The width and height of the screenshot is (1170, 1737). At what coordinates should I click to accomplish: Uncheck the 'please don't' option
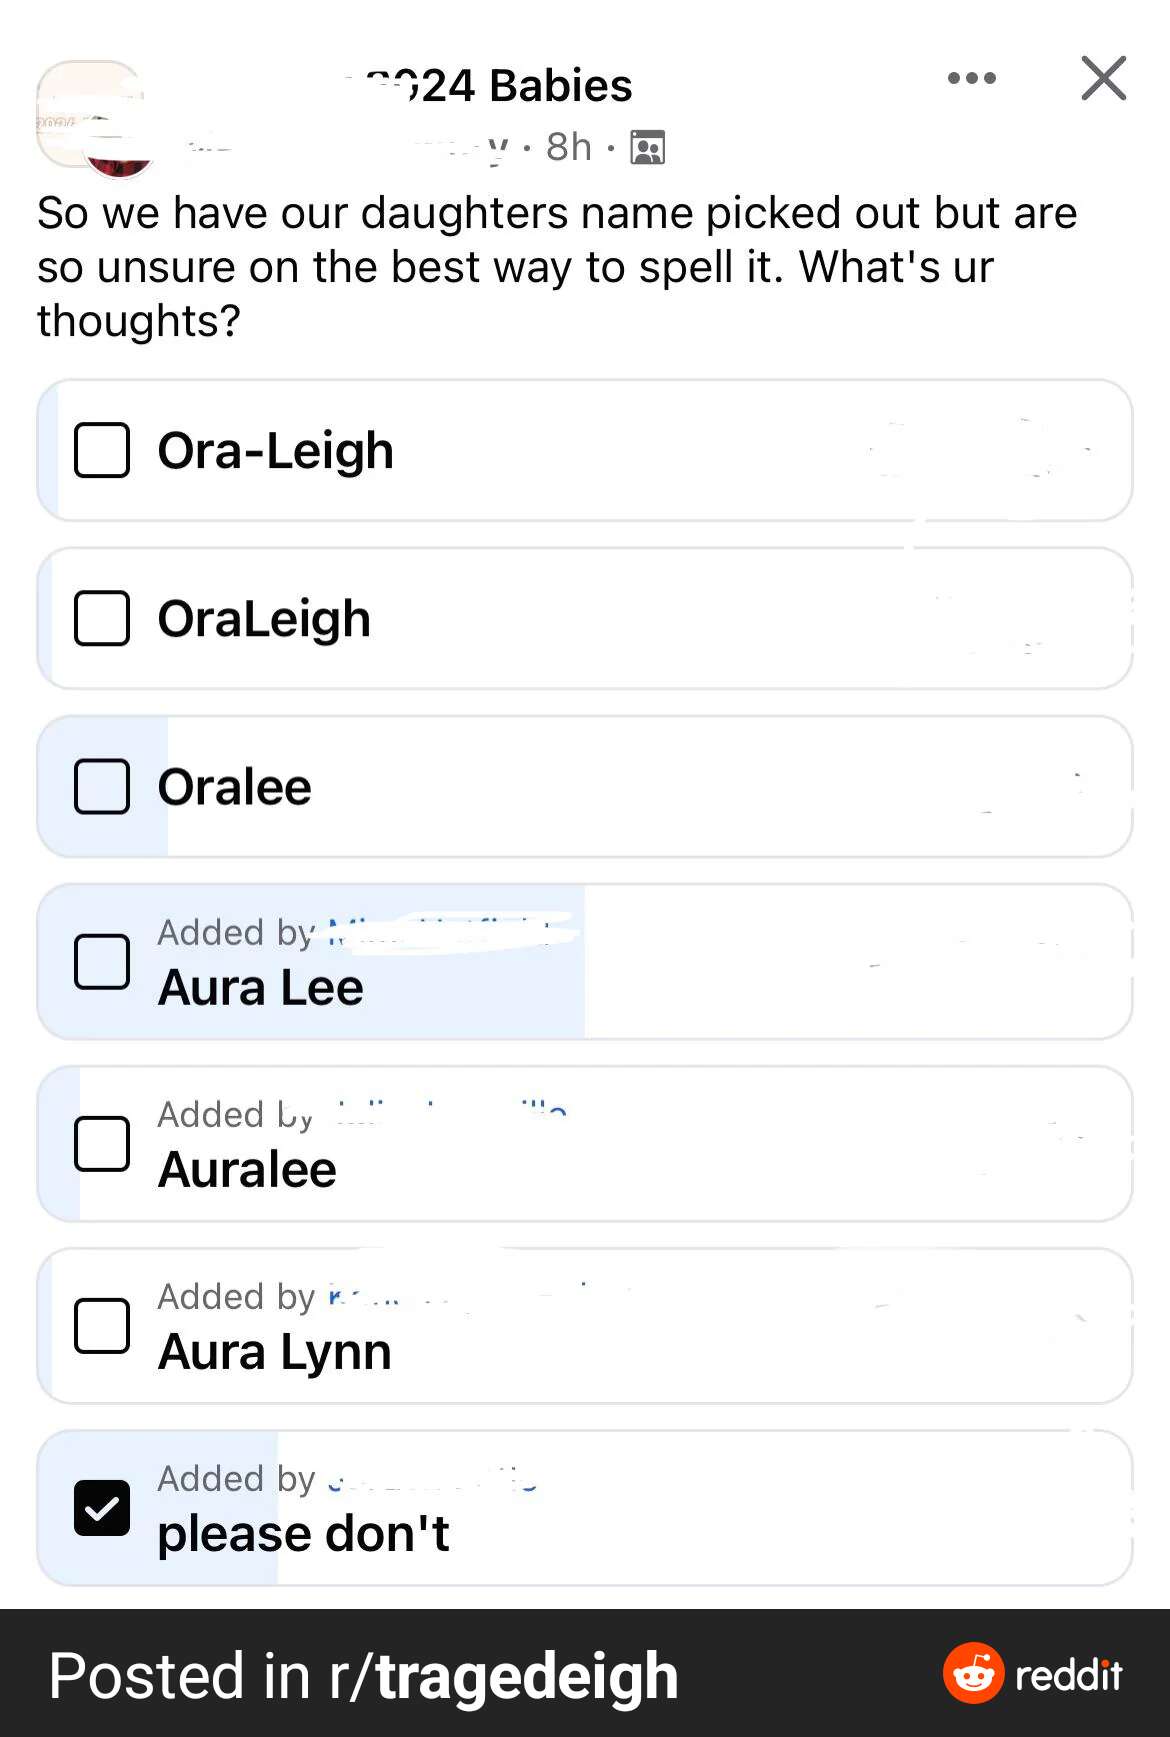click(x=102, y=1508)
